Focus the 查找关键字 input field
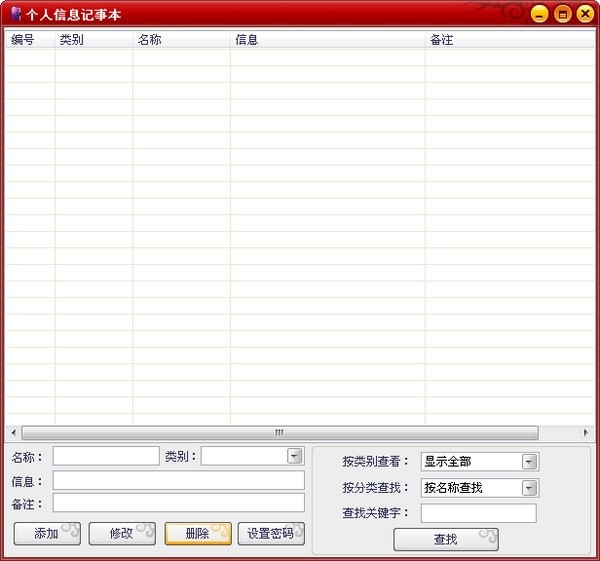600x561 pixels. (479, 513)
